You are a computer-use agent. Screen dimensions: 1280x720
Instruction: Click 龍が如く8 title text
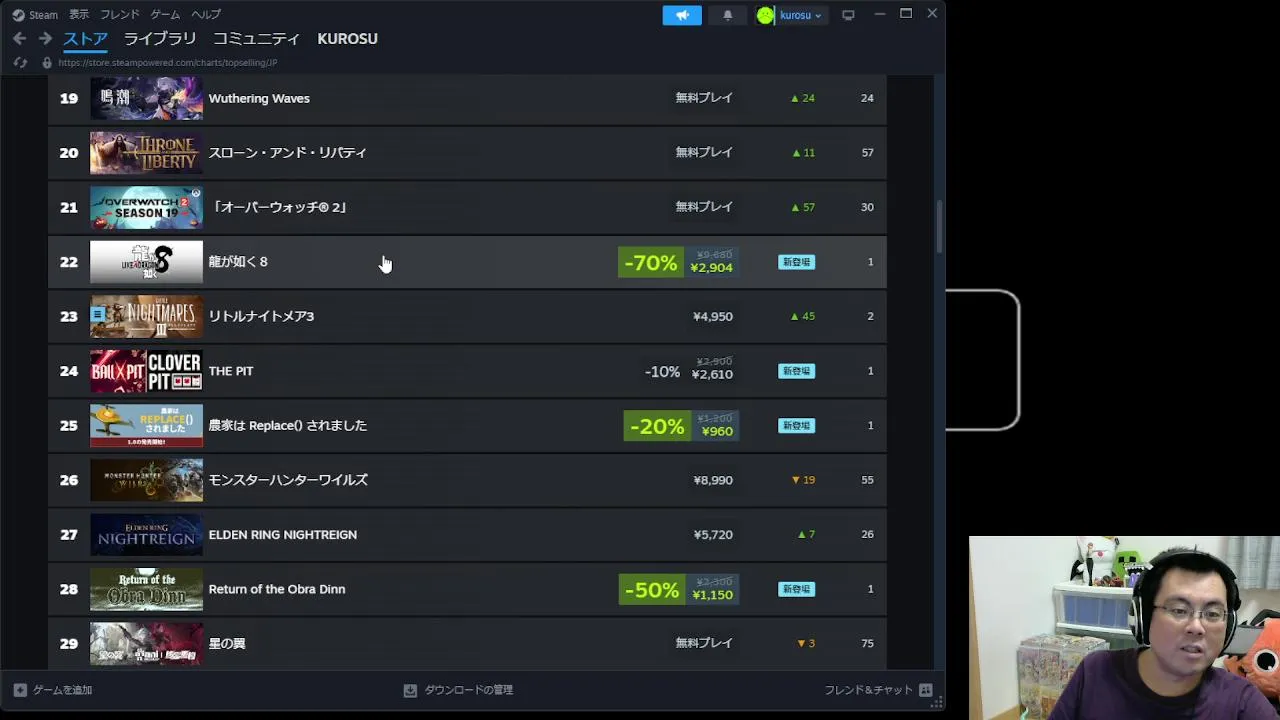point(238,262)
